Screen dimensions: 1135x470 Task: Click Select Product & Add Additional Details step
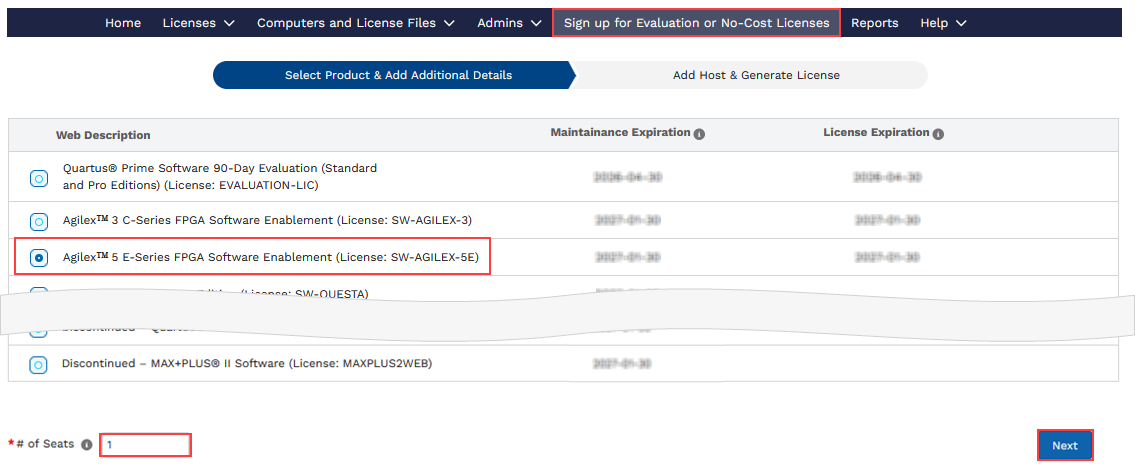pos(398,75)
